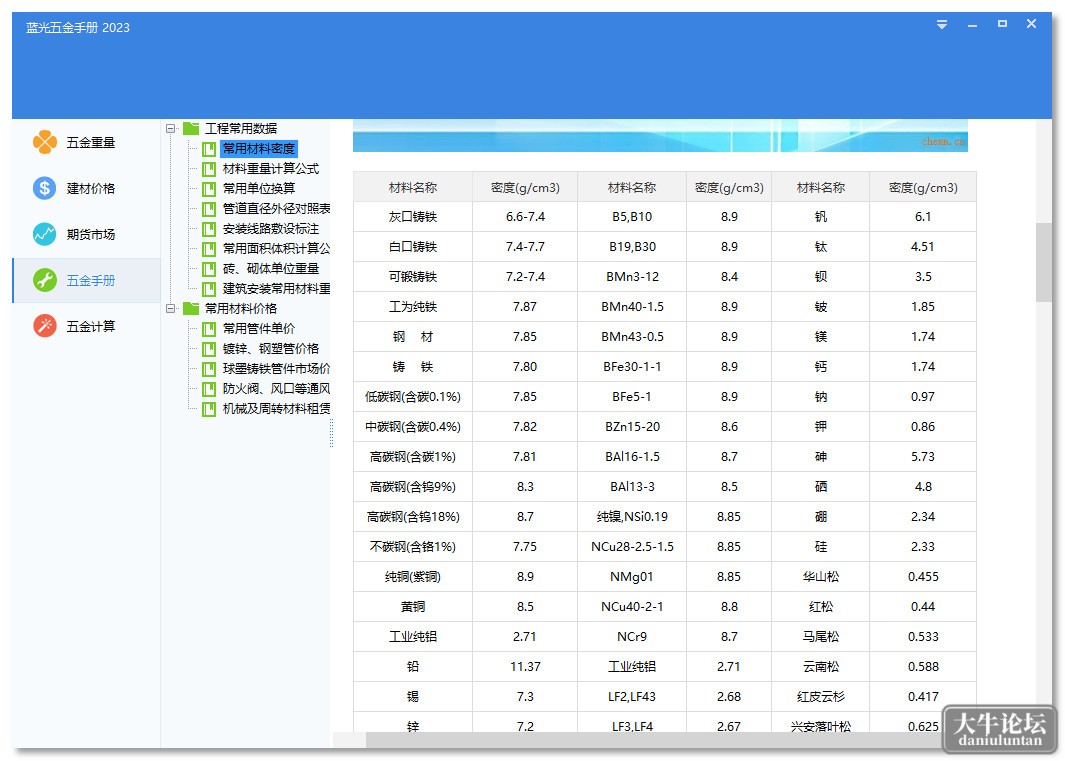Open the 防火阀、风口等通风 tree item
This screenshot has width=1065, height=761.
(276, 389)
